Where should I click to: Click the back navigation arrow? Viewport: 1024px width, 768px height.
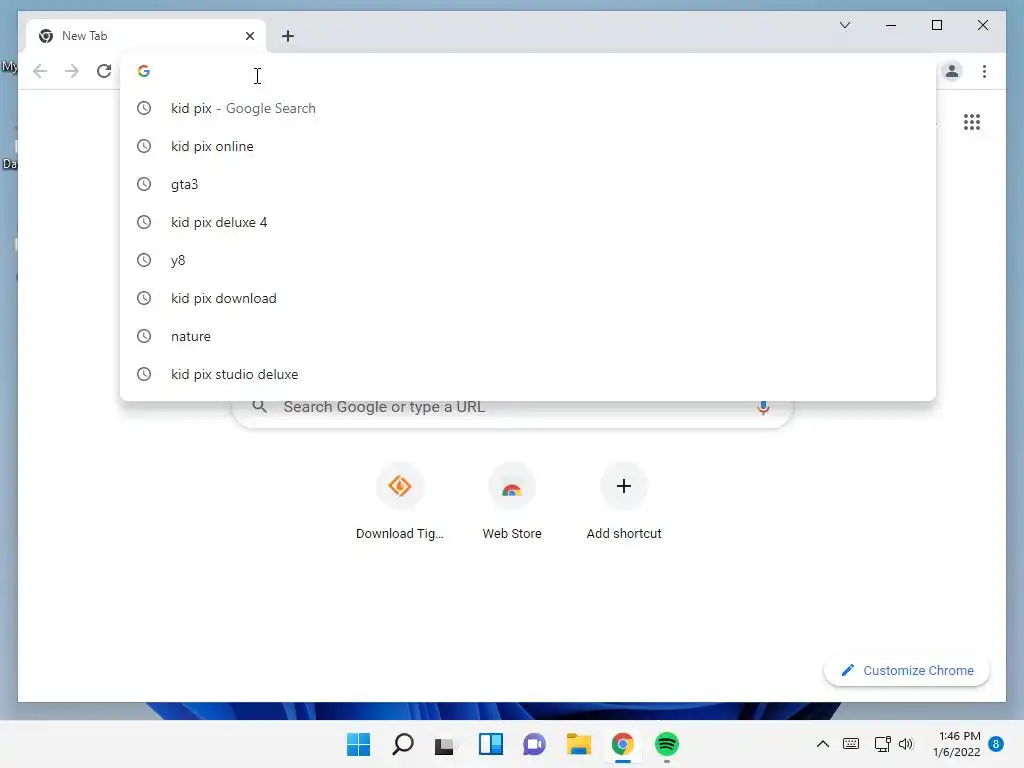(x=40, y=71)
